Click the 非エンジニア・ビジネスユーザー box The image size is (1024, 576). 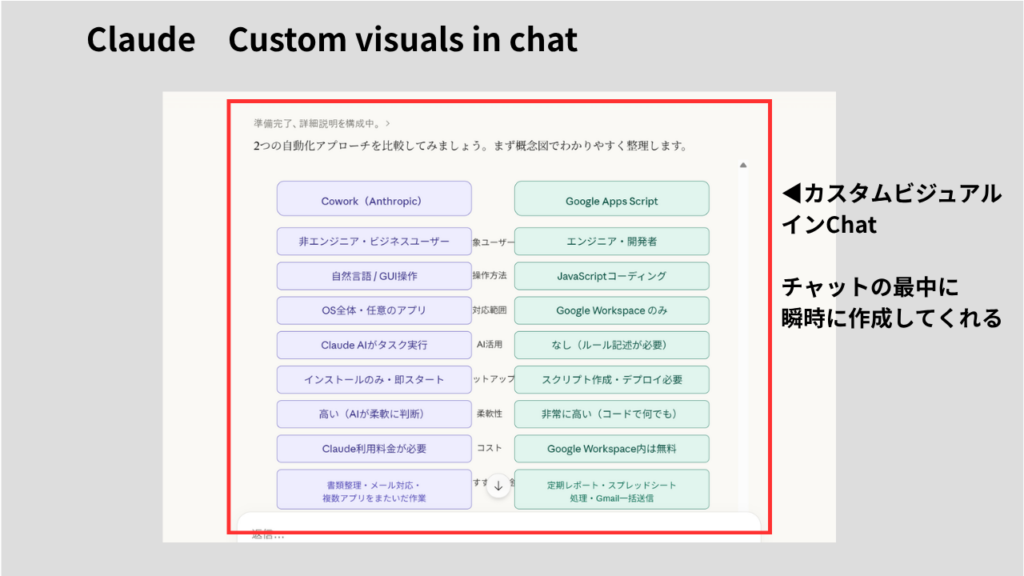point(373,241)
